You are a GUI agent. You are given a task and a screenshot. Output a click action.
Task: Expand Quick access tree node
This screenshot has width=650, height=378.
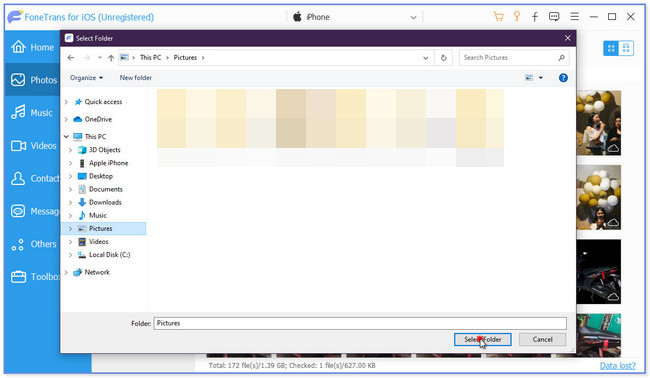click(66, 102)
